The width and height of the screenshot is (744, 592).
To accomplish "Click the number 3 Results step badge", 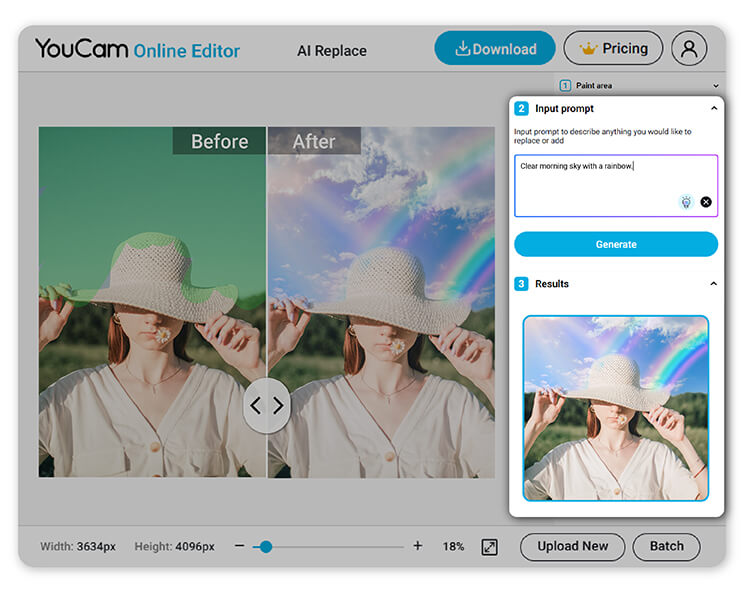I will [521, 284].
